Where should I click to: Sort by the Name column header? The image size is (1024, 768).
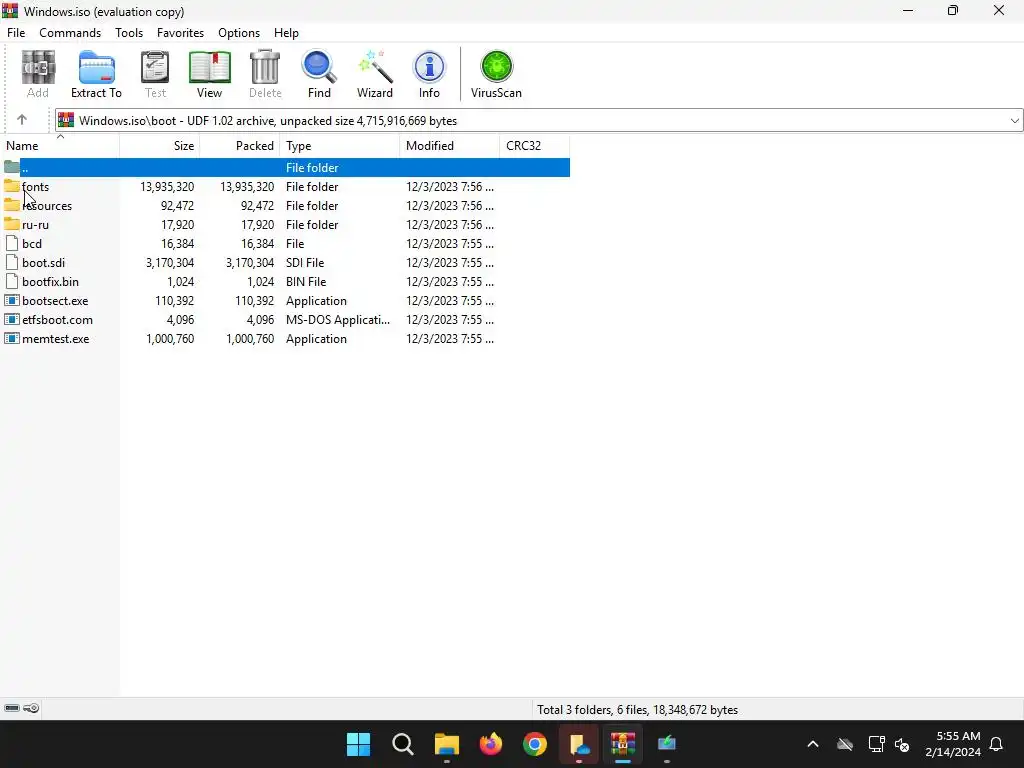coord(60,146)
